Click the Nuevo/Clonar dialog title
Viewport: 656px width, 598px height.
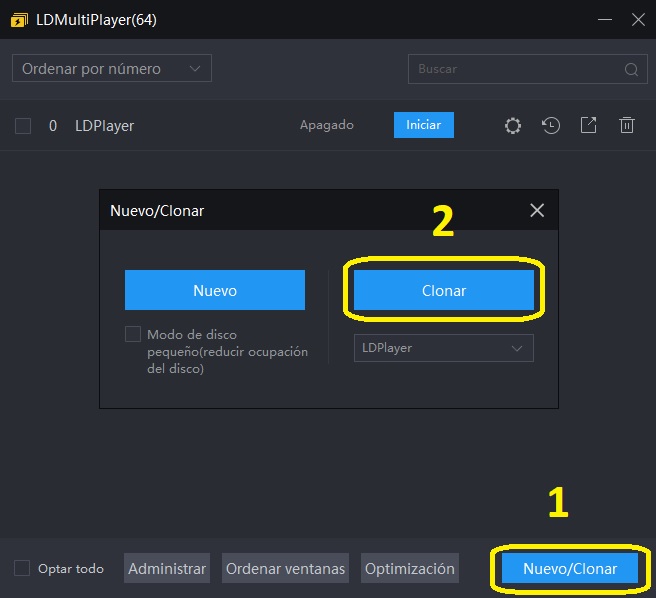click(157, 211)
